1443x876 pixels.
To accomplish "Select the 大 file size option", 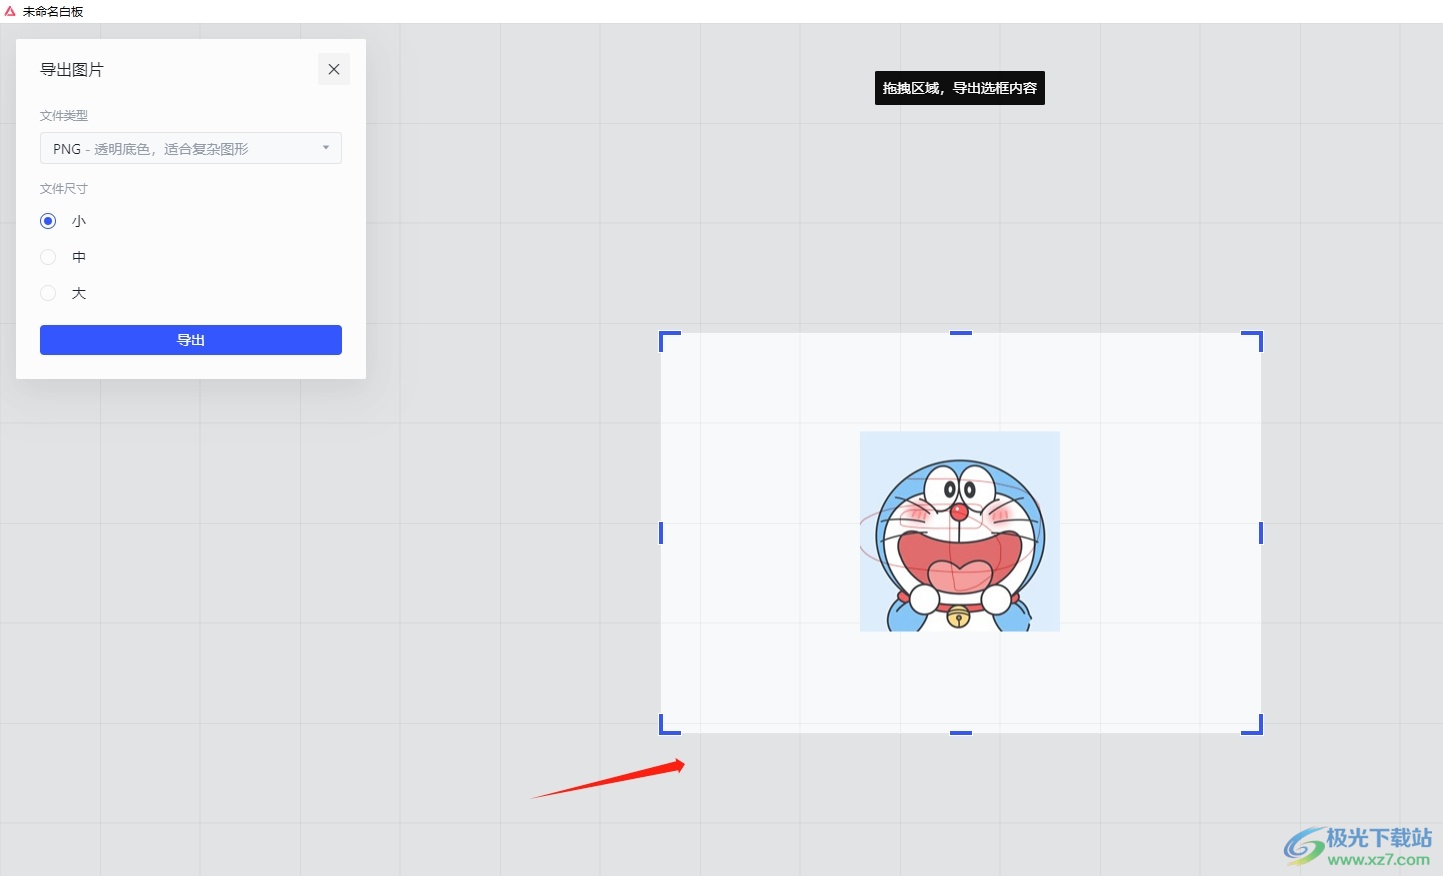I will click(48, 293).
